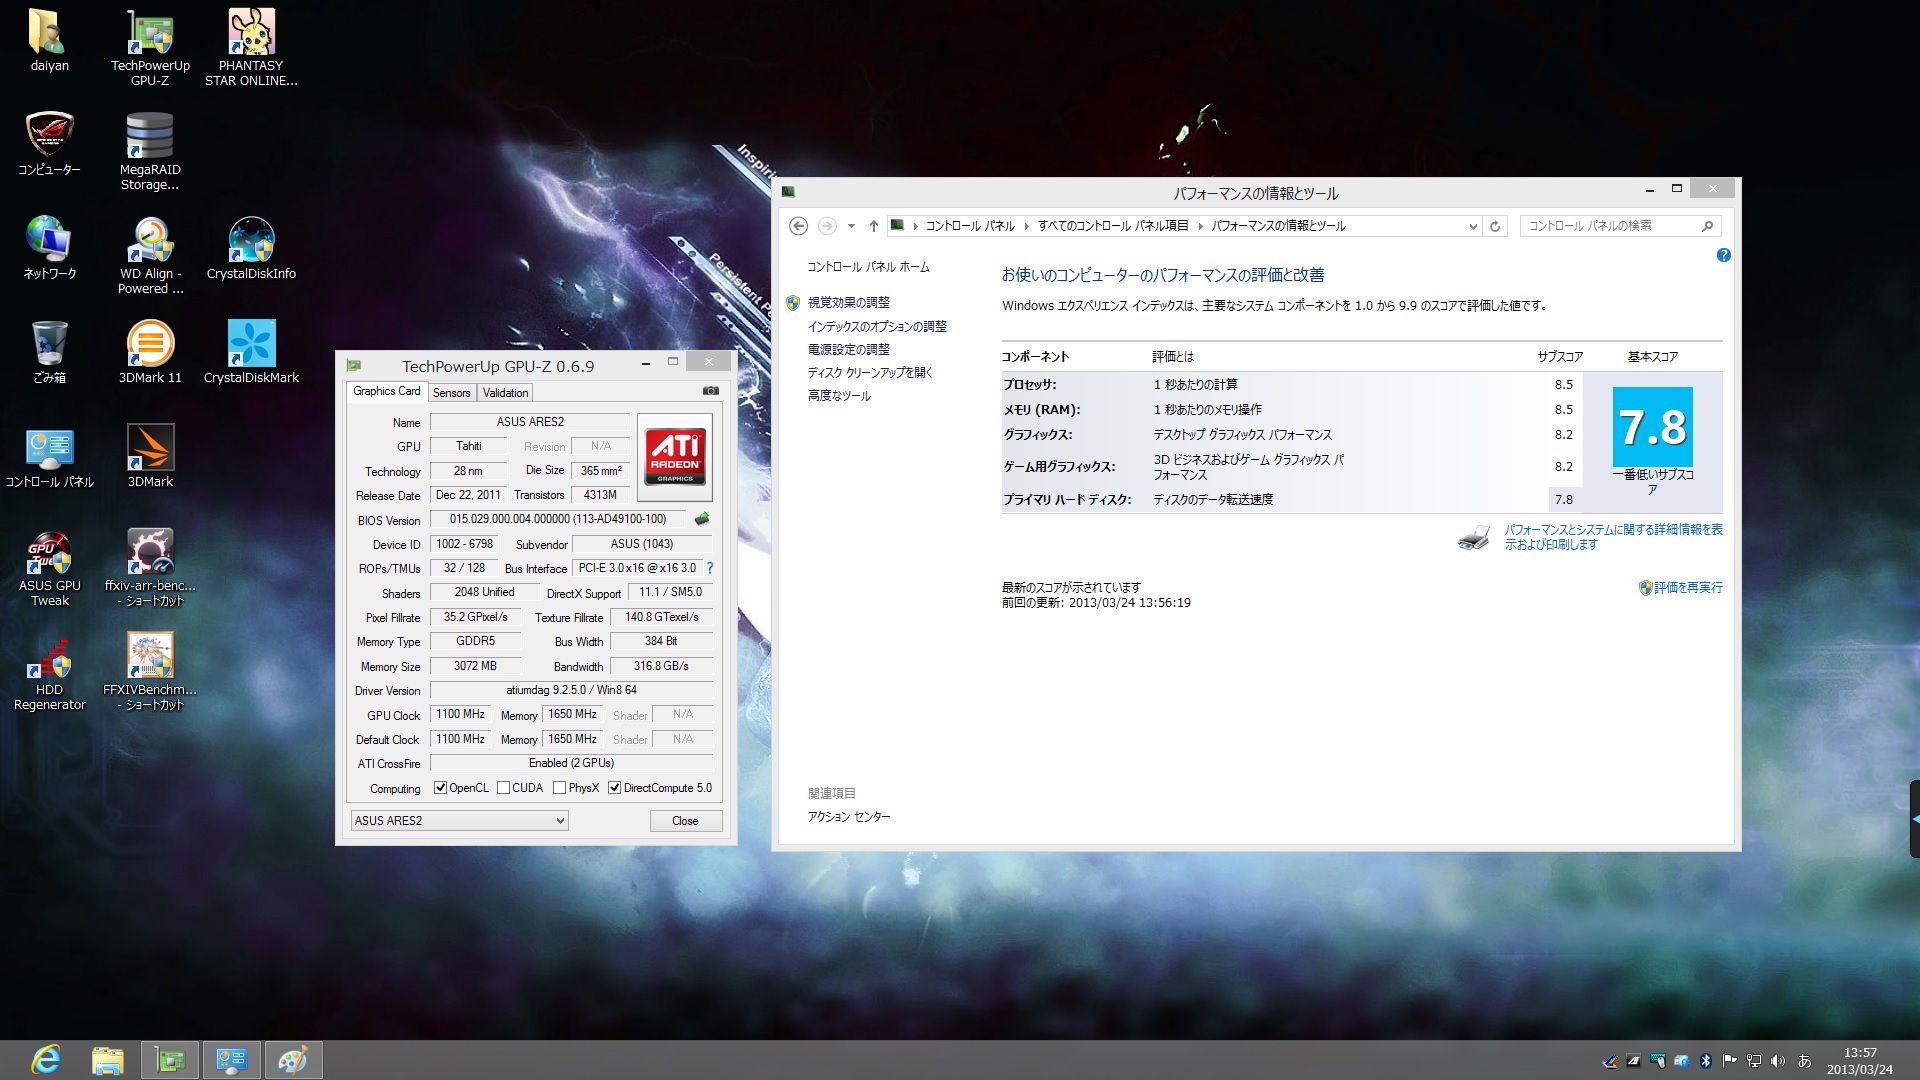The width and height of the screenshot is (1920, 1080).
Task: Click the GPU-Z Close button
Action: click(x=685, y=821)
